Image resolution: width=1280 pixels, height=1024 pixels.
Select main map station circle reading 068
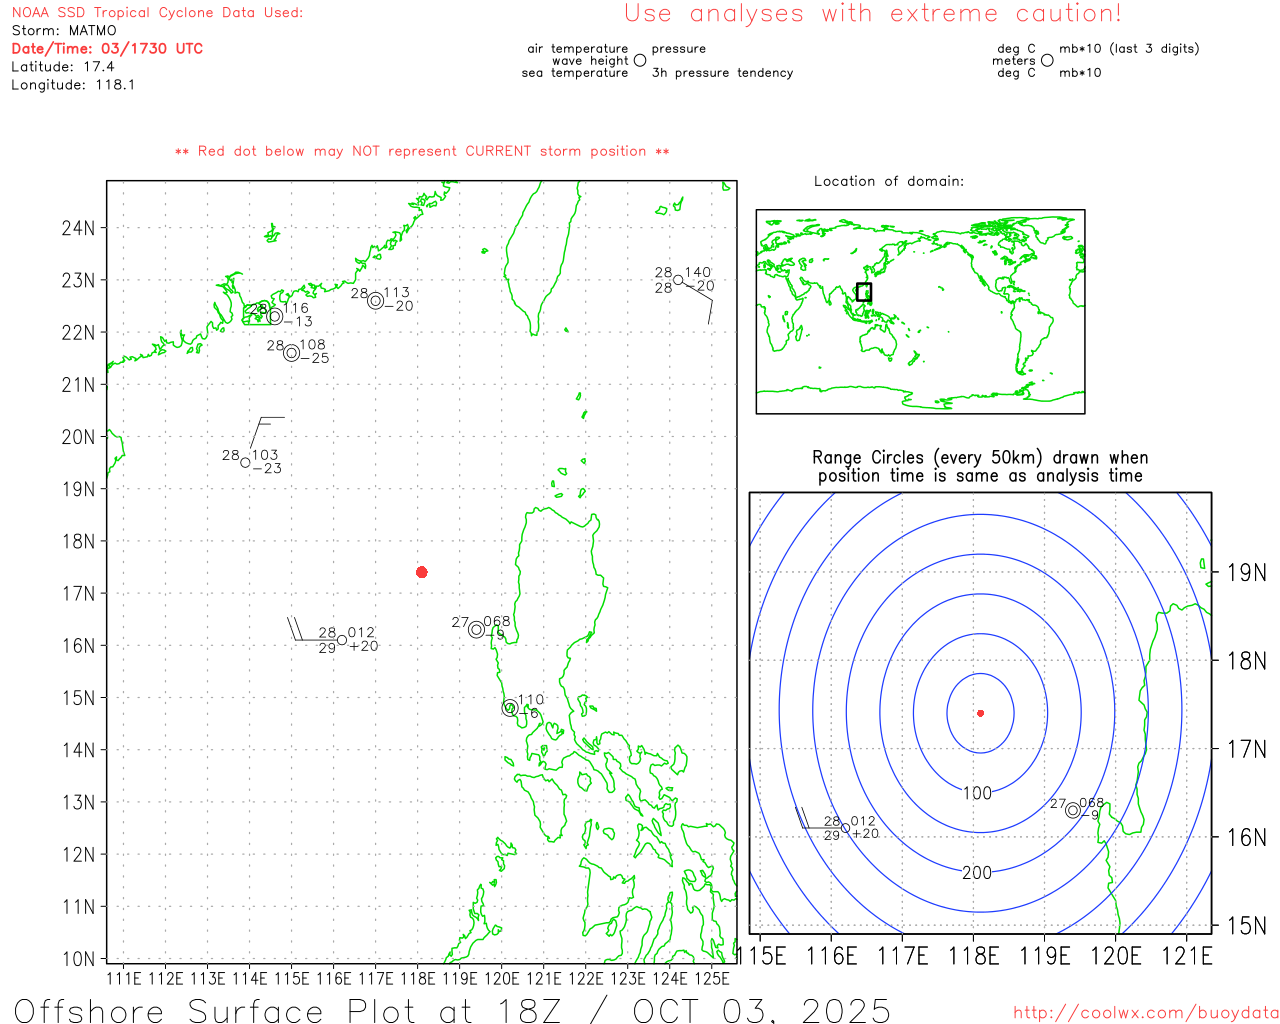point(476,630)
